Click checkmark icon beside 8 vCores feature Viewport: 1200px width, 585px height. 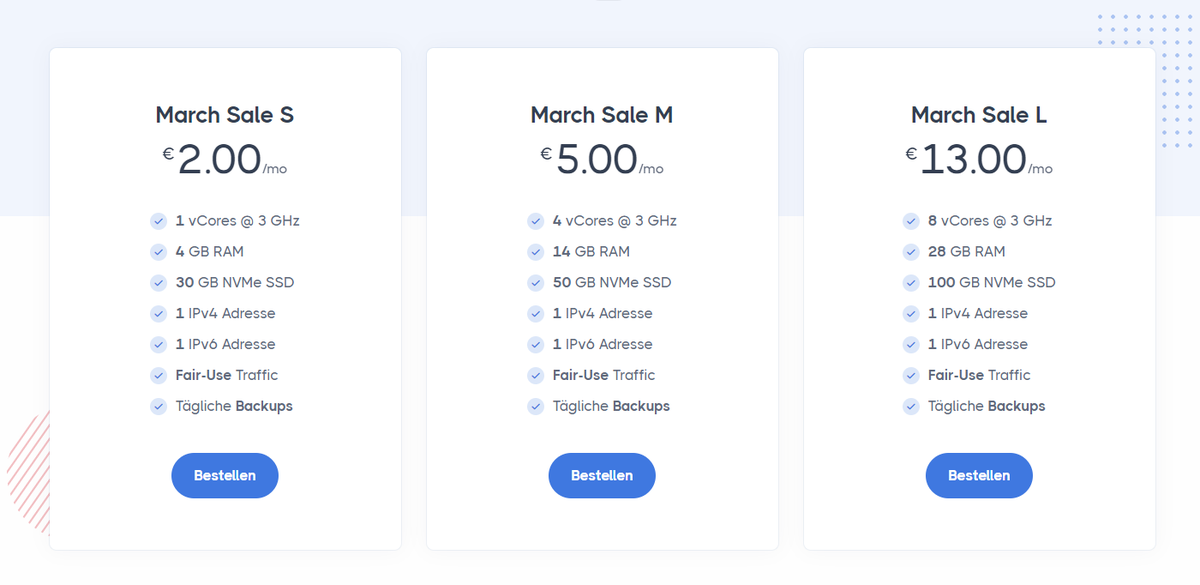point(910,221)
